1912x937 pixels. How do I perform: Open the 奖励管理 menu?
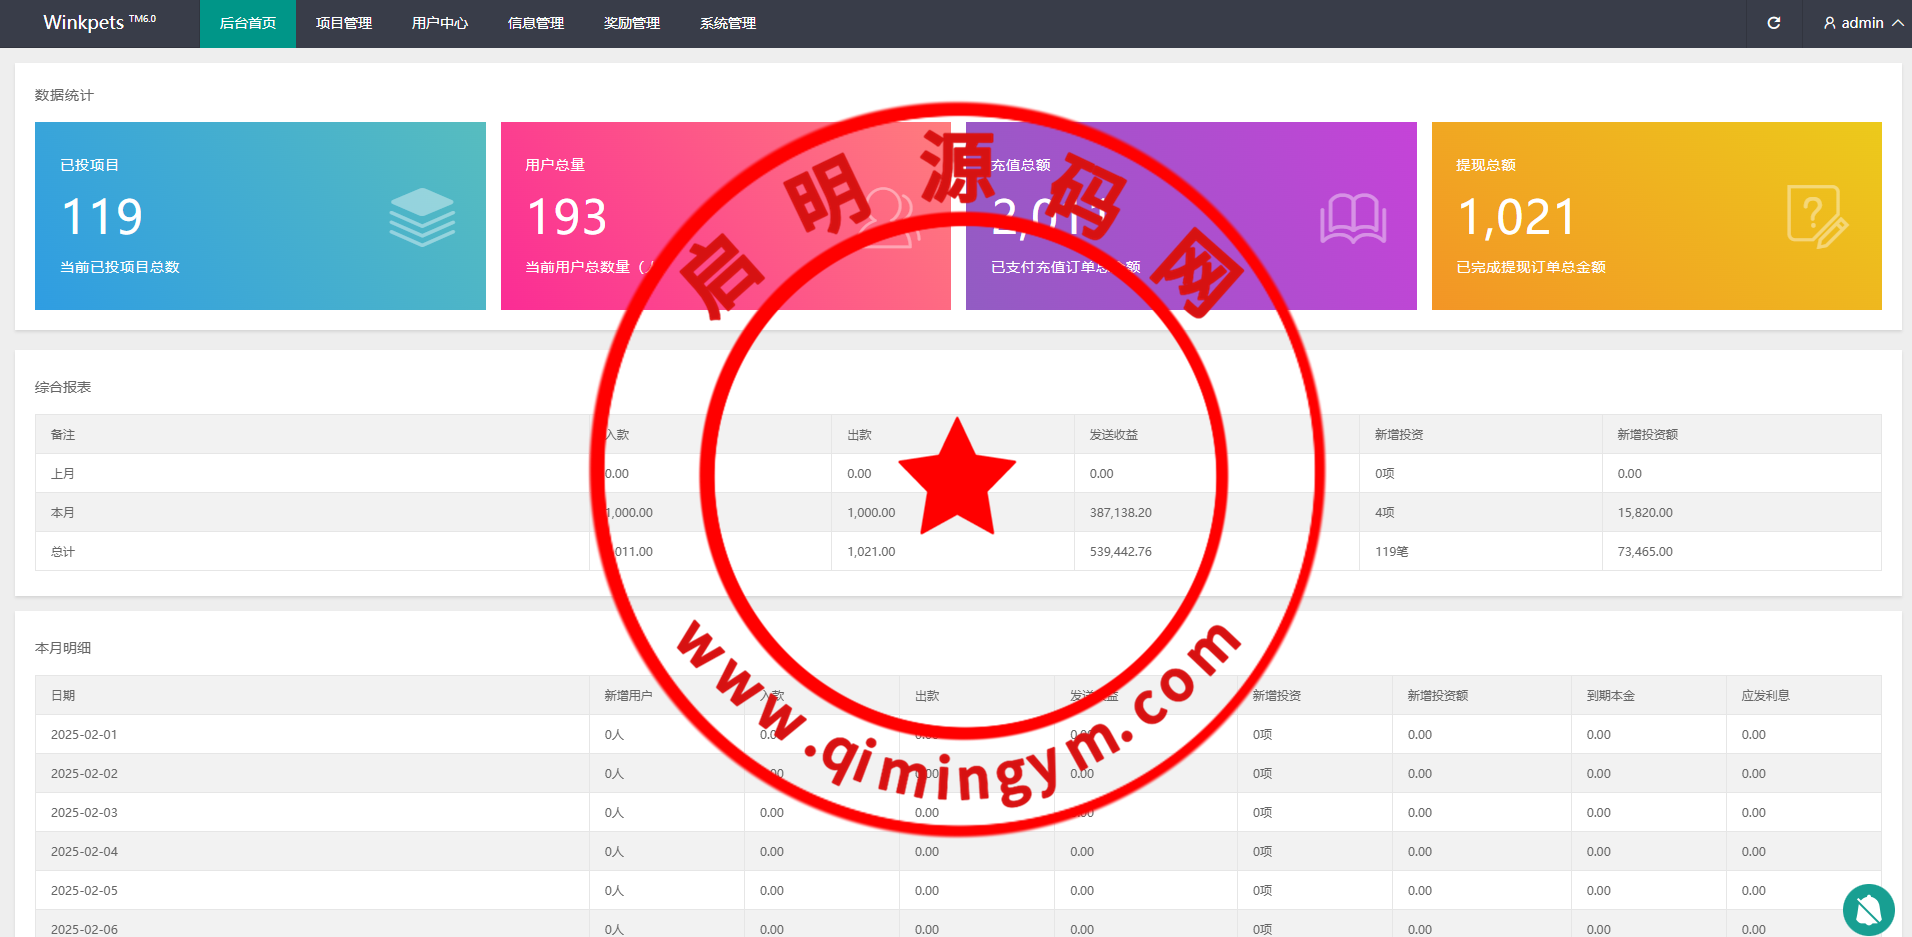coord(632,23)
